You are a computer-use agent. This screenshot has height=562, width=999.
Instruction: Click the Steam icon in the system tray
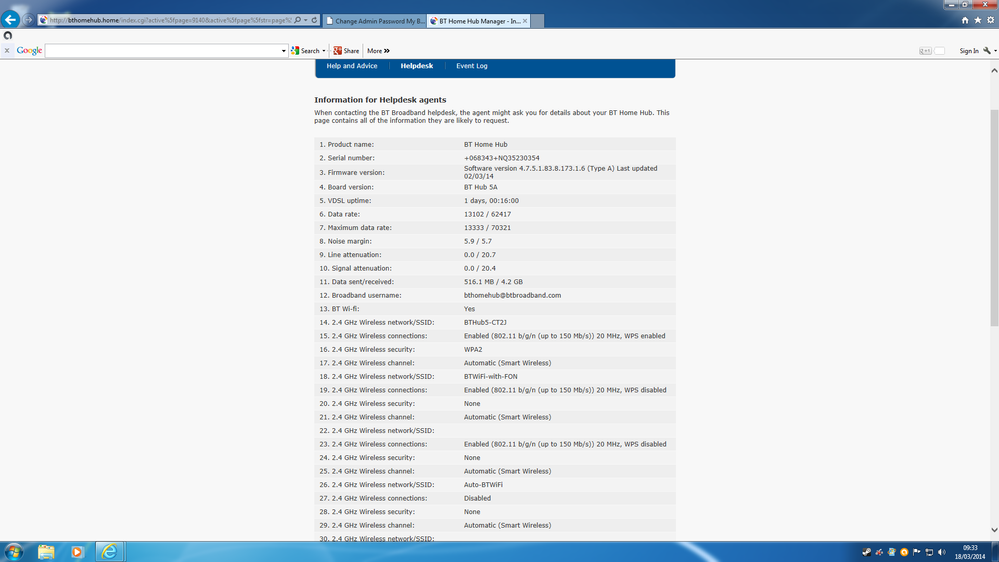[x=866, y=552]
